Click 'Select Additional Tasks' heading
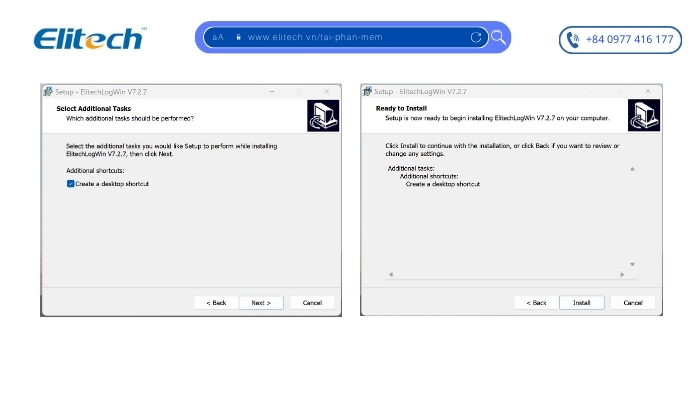 [94, 108]
